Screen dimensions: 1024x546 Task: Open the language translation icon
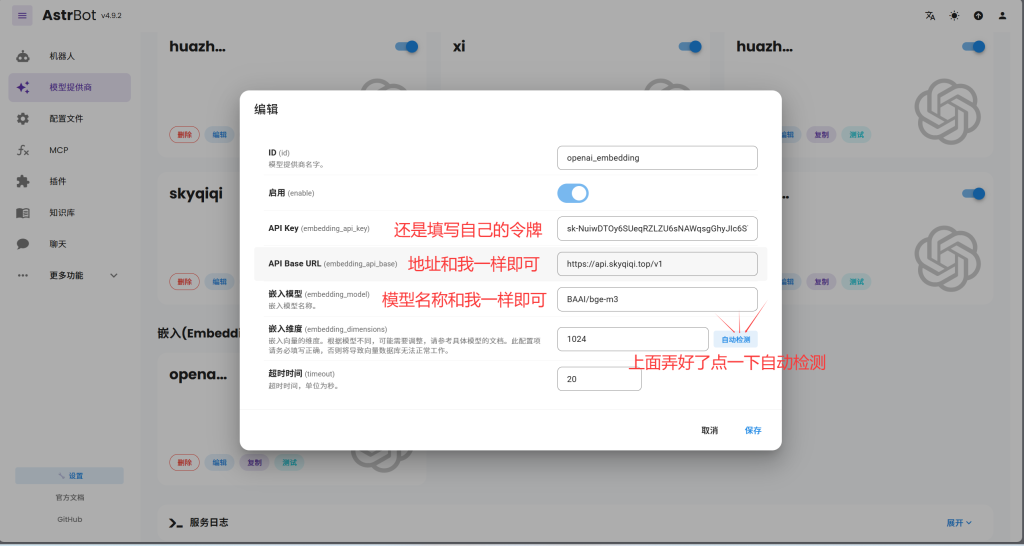click(930, 16)
